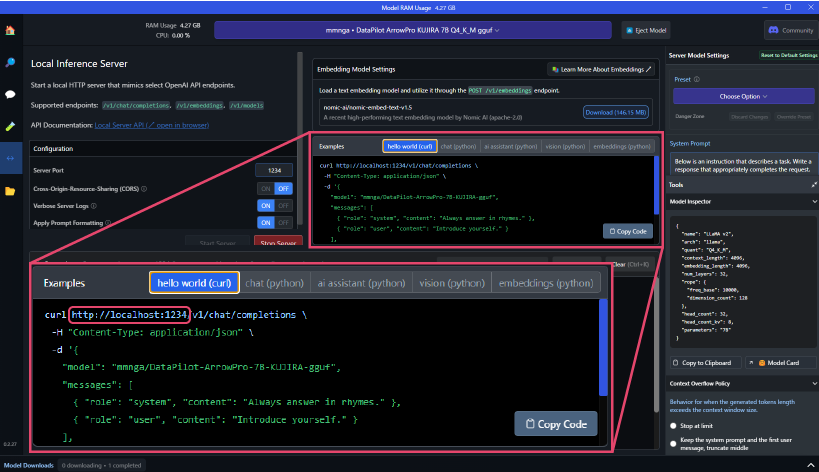Click the expand icon on the Tools header
The height and width of the screenshot is (472, 819).
click(x=814, y=185)
